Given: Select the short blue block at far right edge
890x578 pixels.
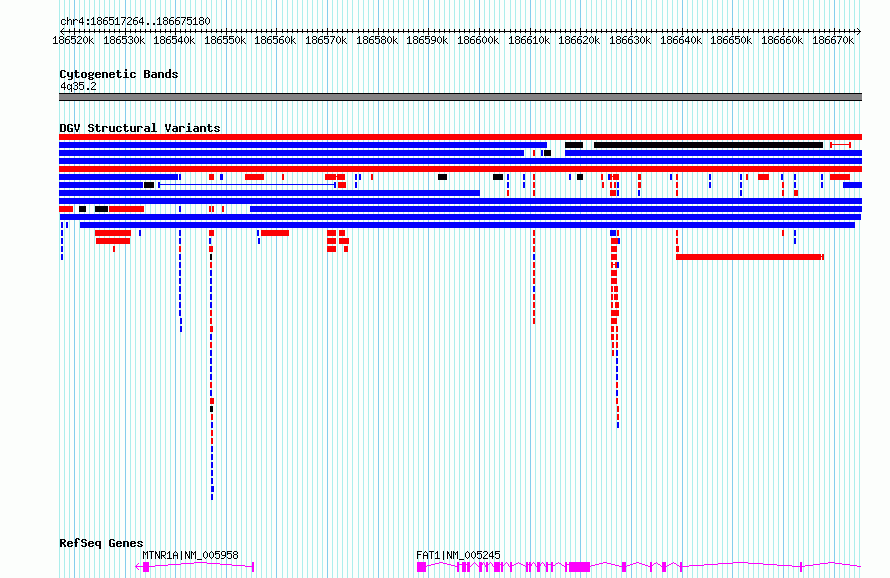Looking at the screenshot, I should [853, 185].
